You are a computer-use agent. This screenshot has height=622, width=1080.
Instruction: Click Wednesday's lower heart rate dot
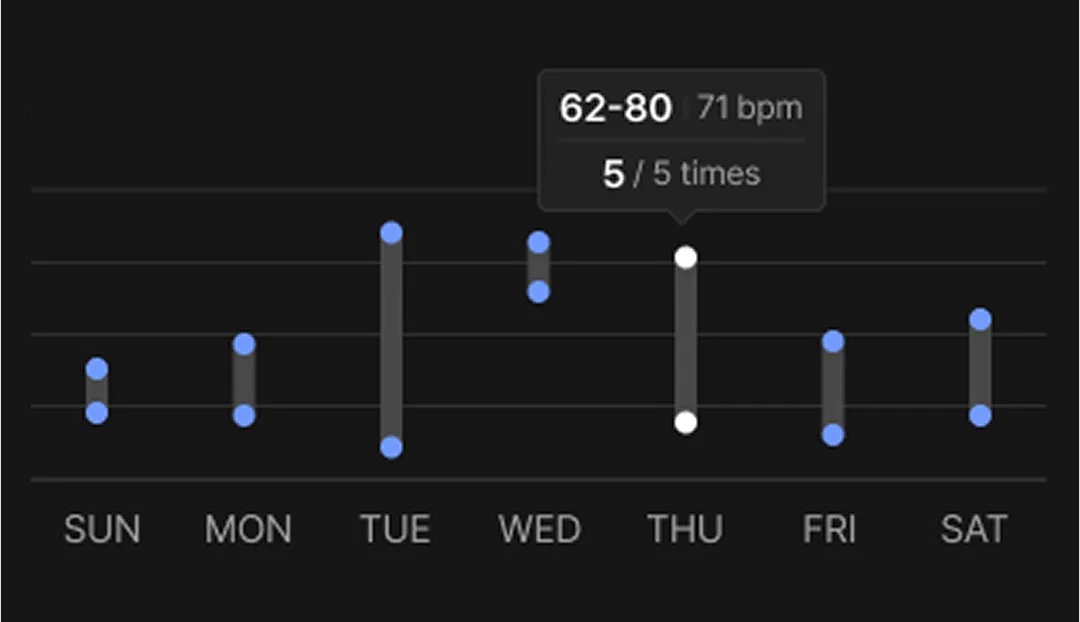tap(538, 291)
